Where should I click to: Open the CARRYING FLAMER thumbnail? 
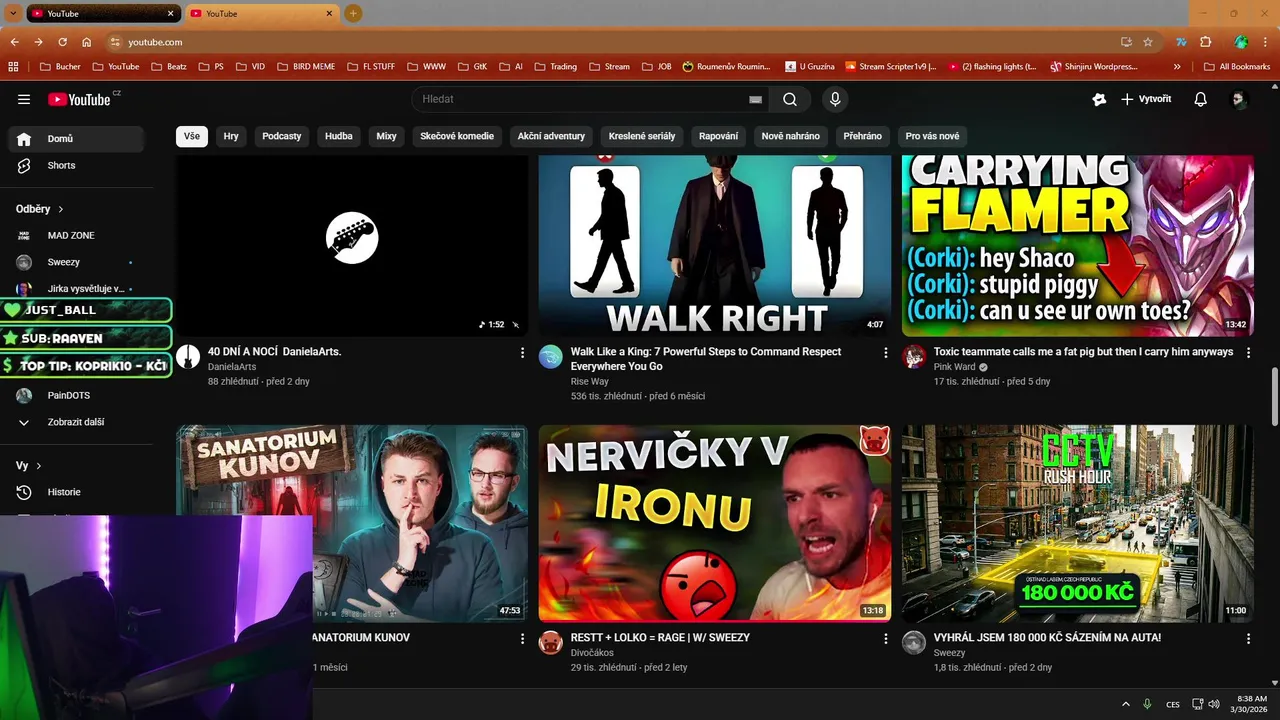pyautogui.click(x=1077, y=246)
